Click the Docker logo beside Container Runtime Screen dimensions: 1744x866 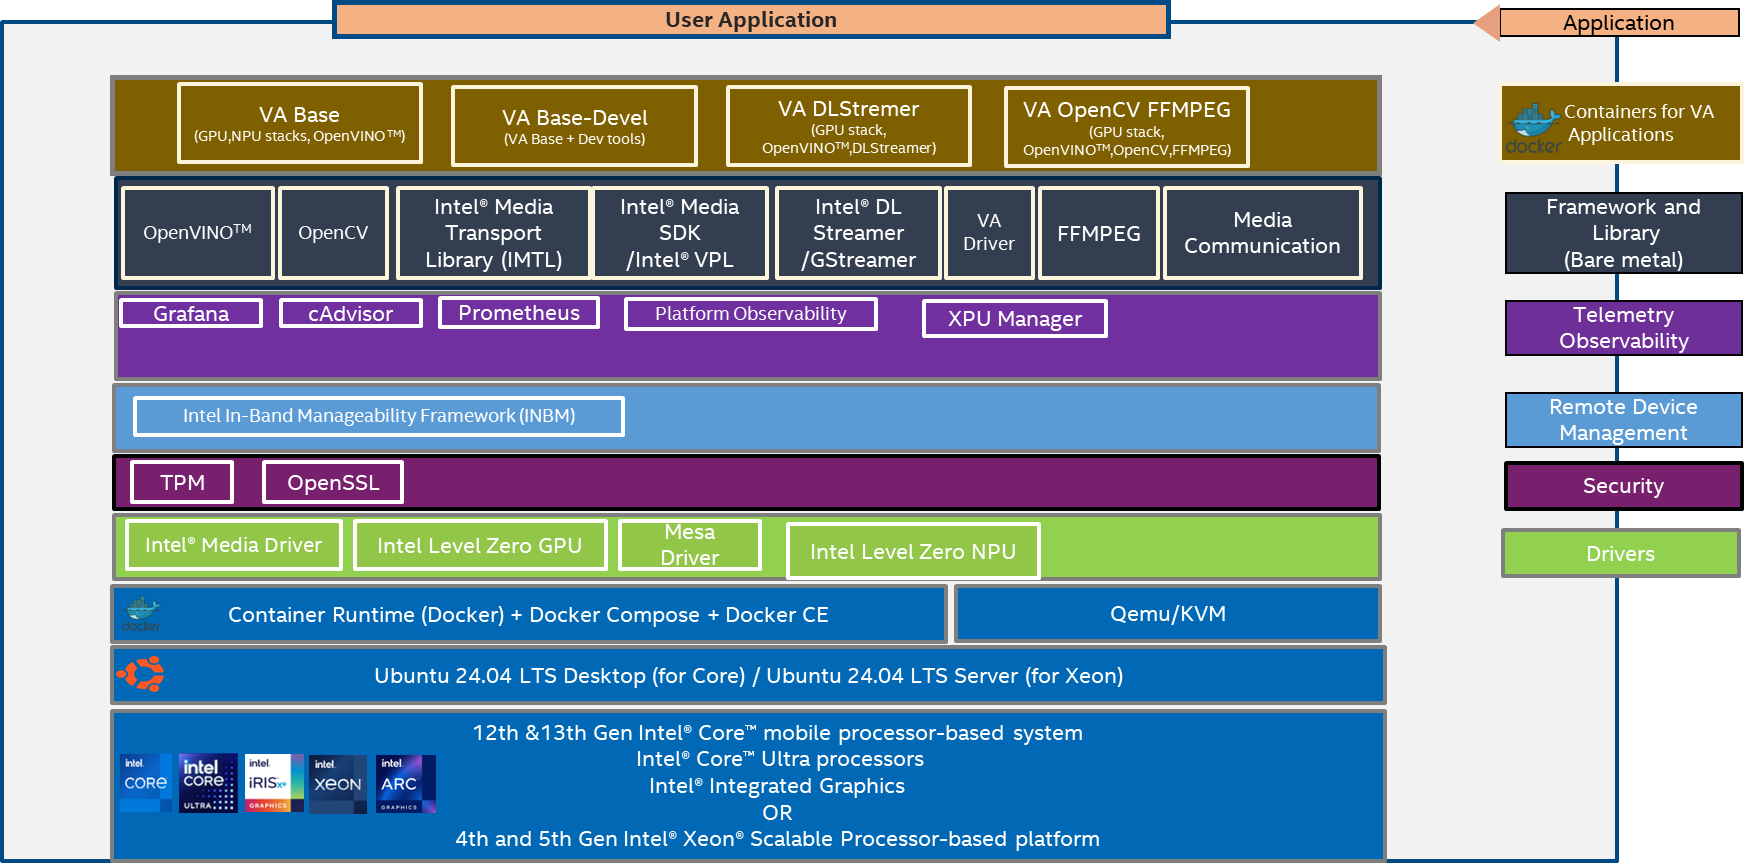click(x=141, y=614)
